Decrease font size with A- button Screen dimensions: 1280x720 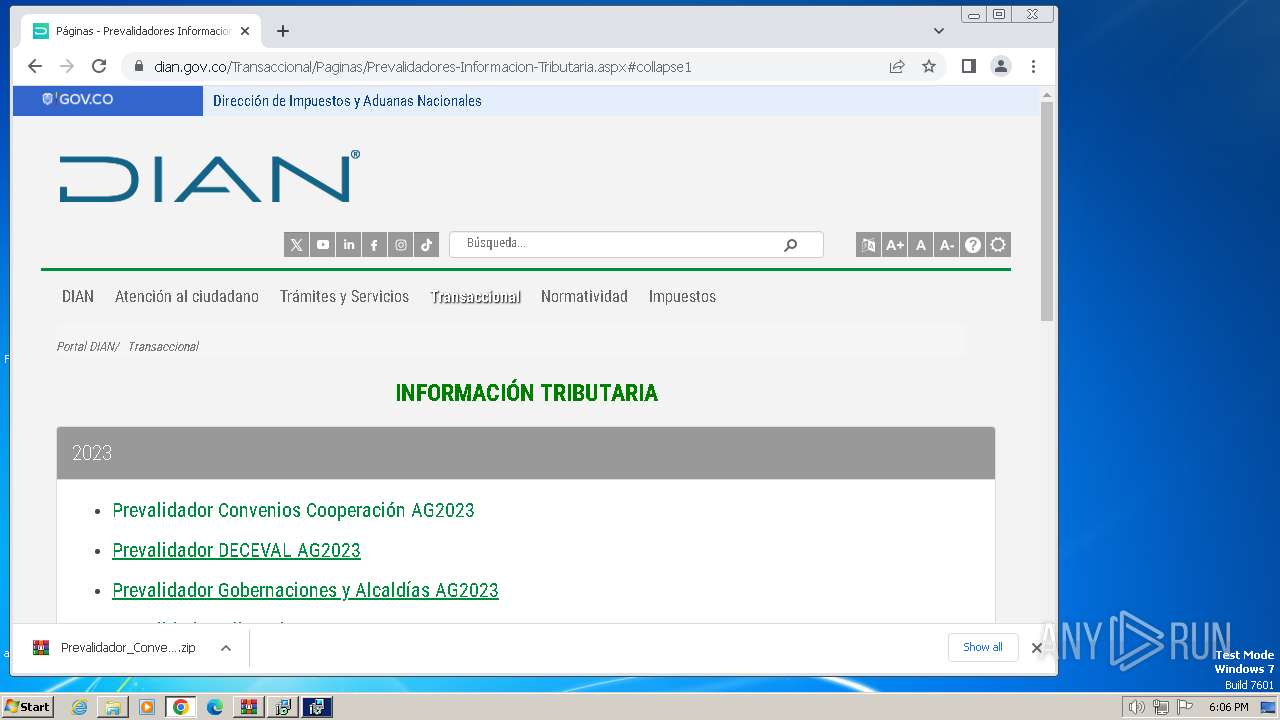[947, 245]
